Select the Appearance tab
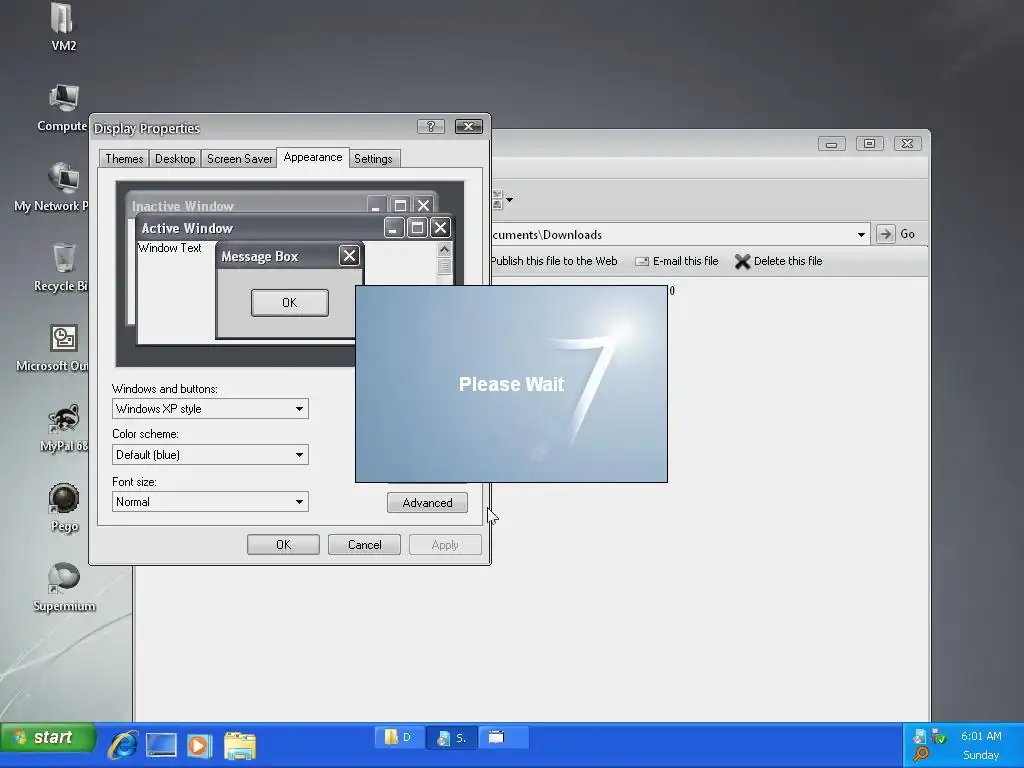The height and width of the screenshot is (768, 1024). [313, 157]
